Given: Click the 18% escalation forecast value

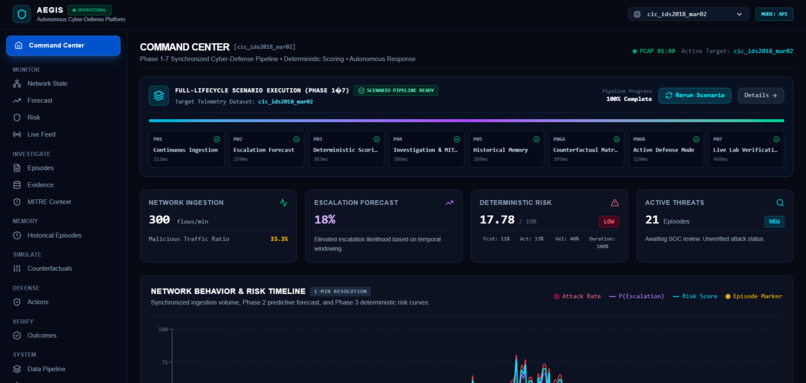Looking at the screenshot, I should click(325, 220).
